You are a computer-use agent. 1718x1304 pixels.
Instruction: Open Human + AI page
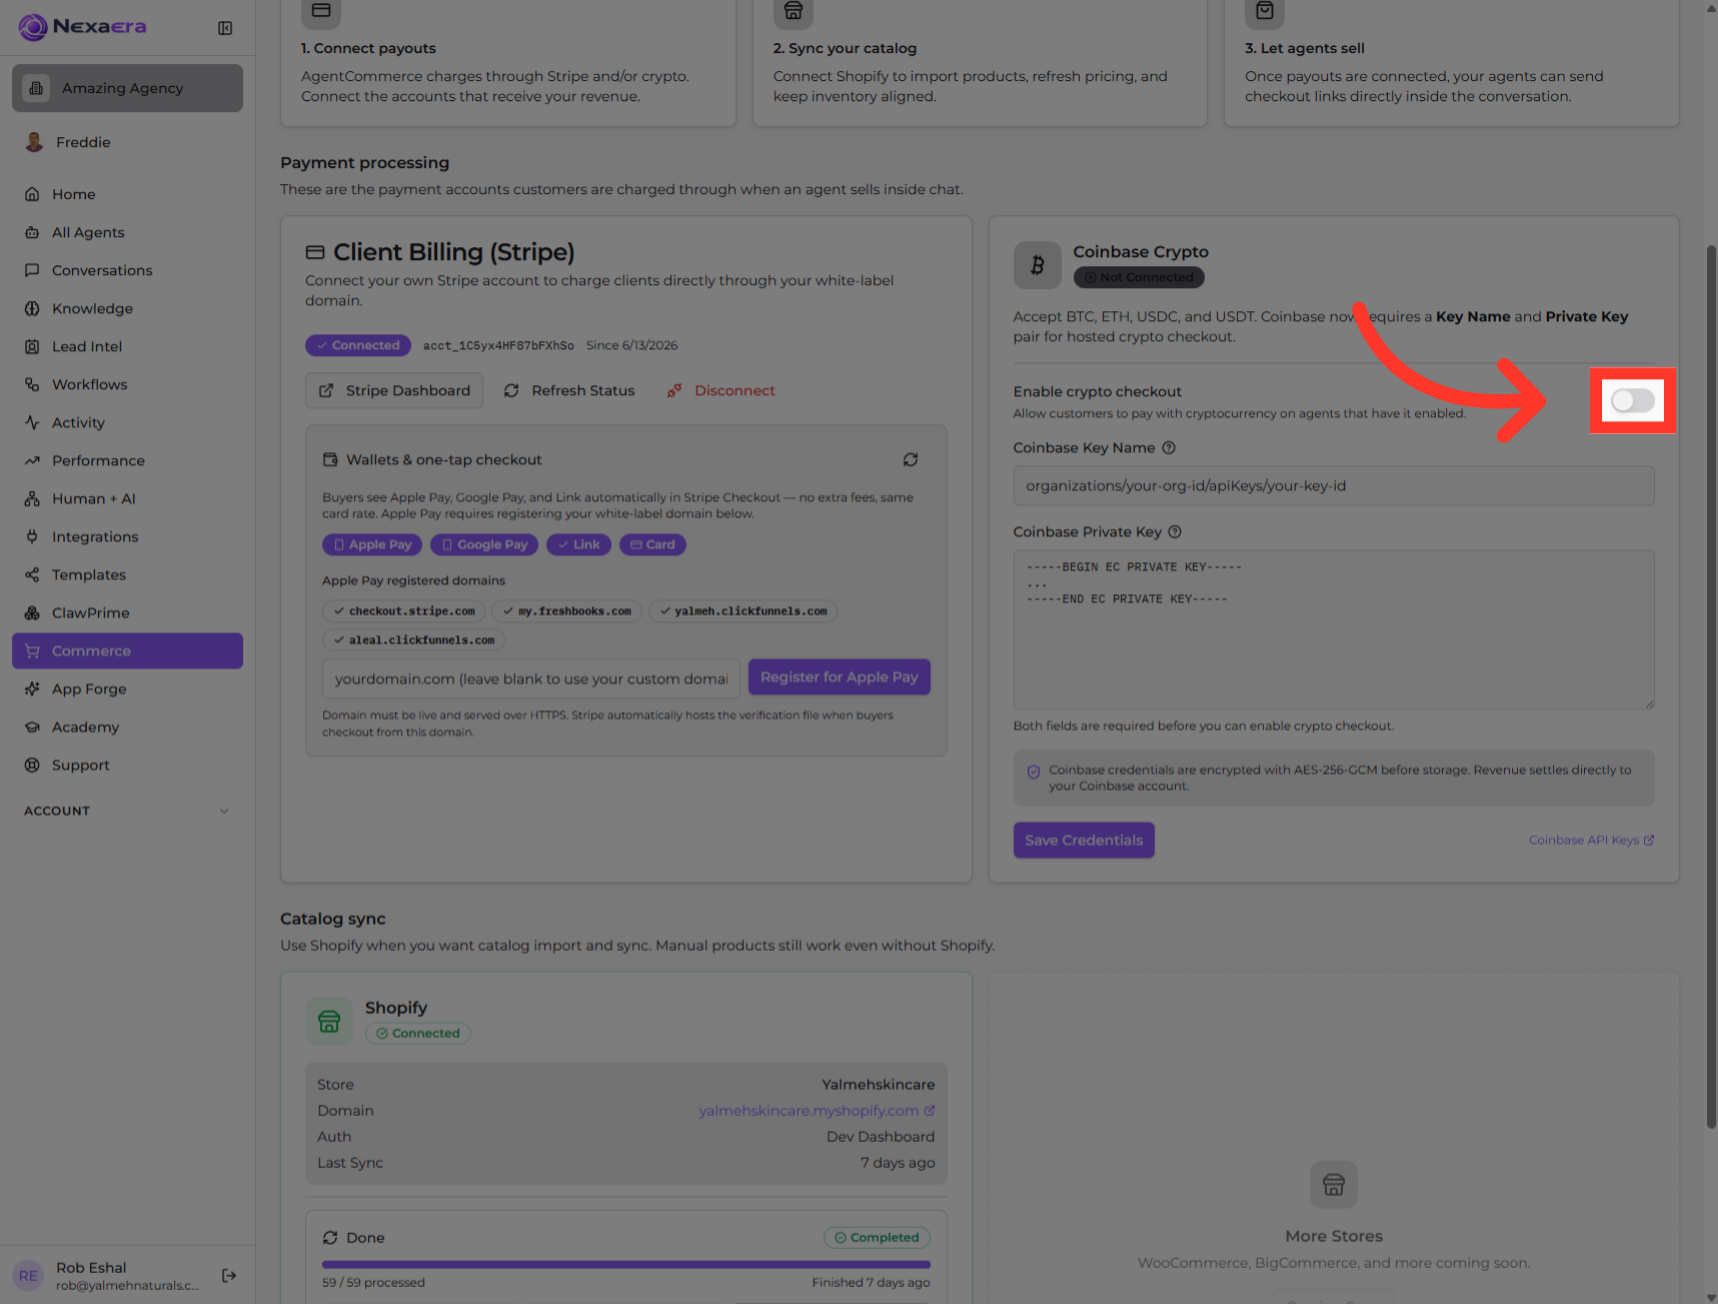click(x=127, y=498)
